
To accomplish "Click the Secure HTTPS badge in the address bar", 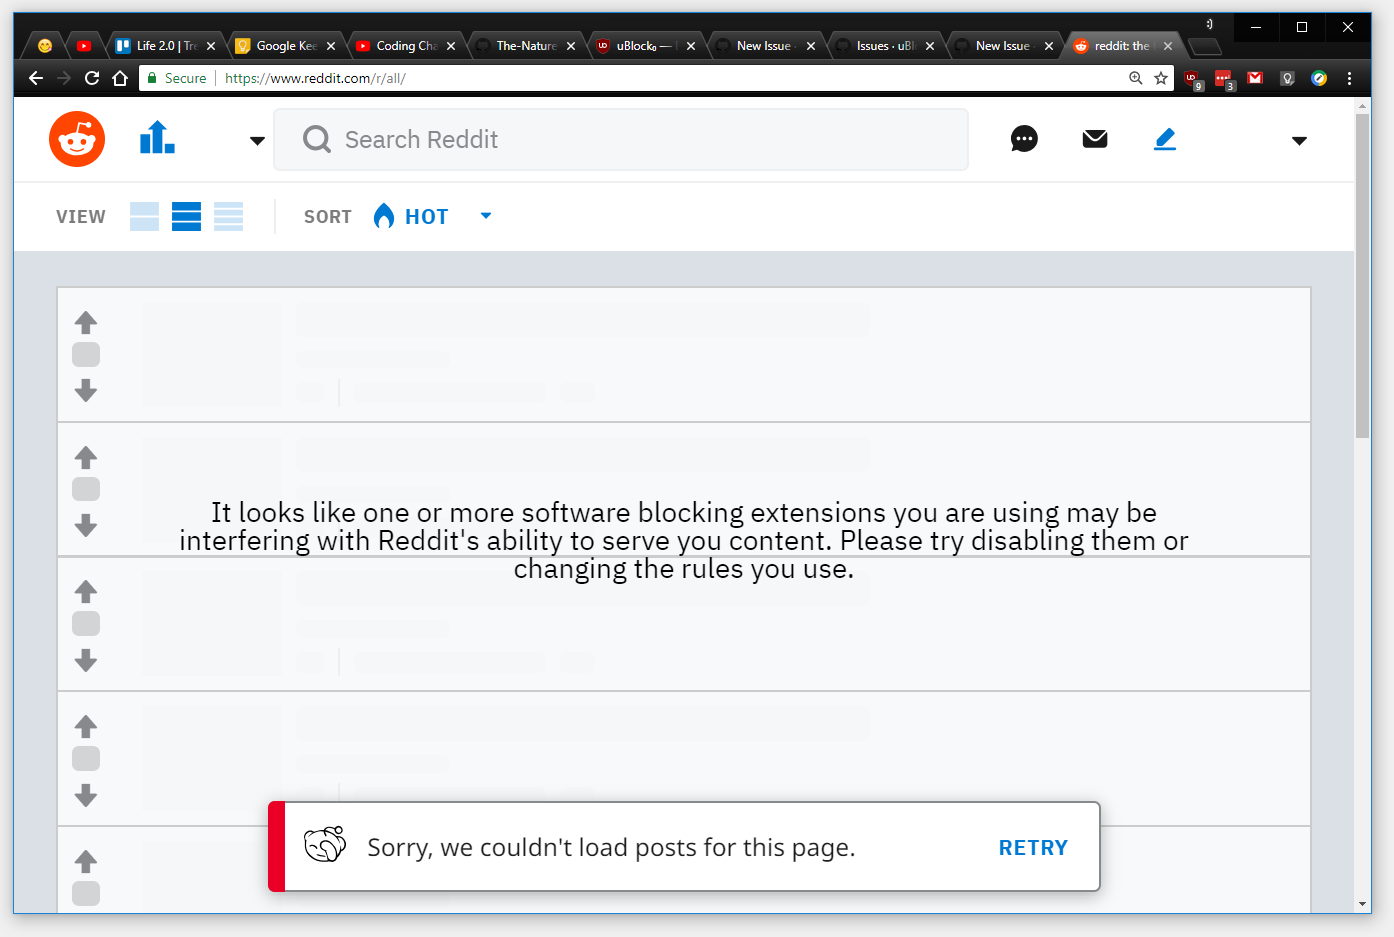I will 175,77.
